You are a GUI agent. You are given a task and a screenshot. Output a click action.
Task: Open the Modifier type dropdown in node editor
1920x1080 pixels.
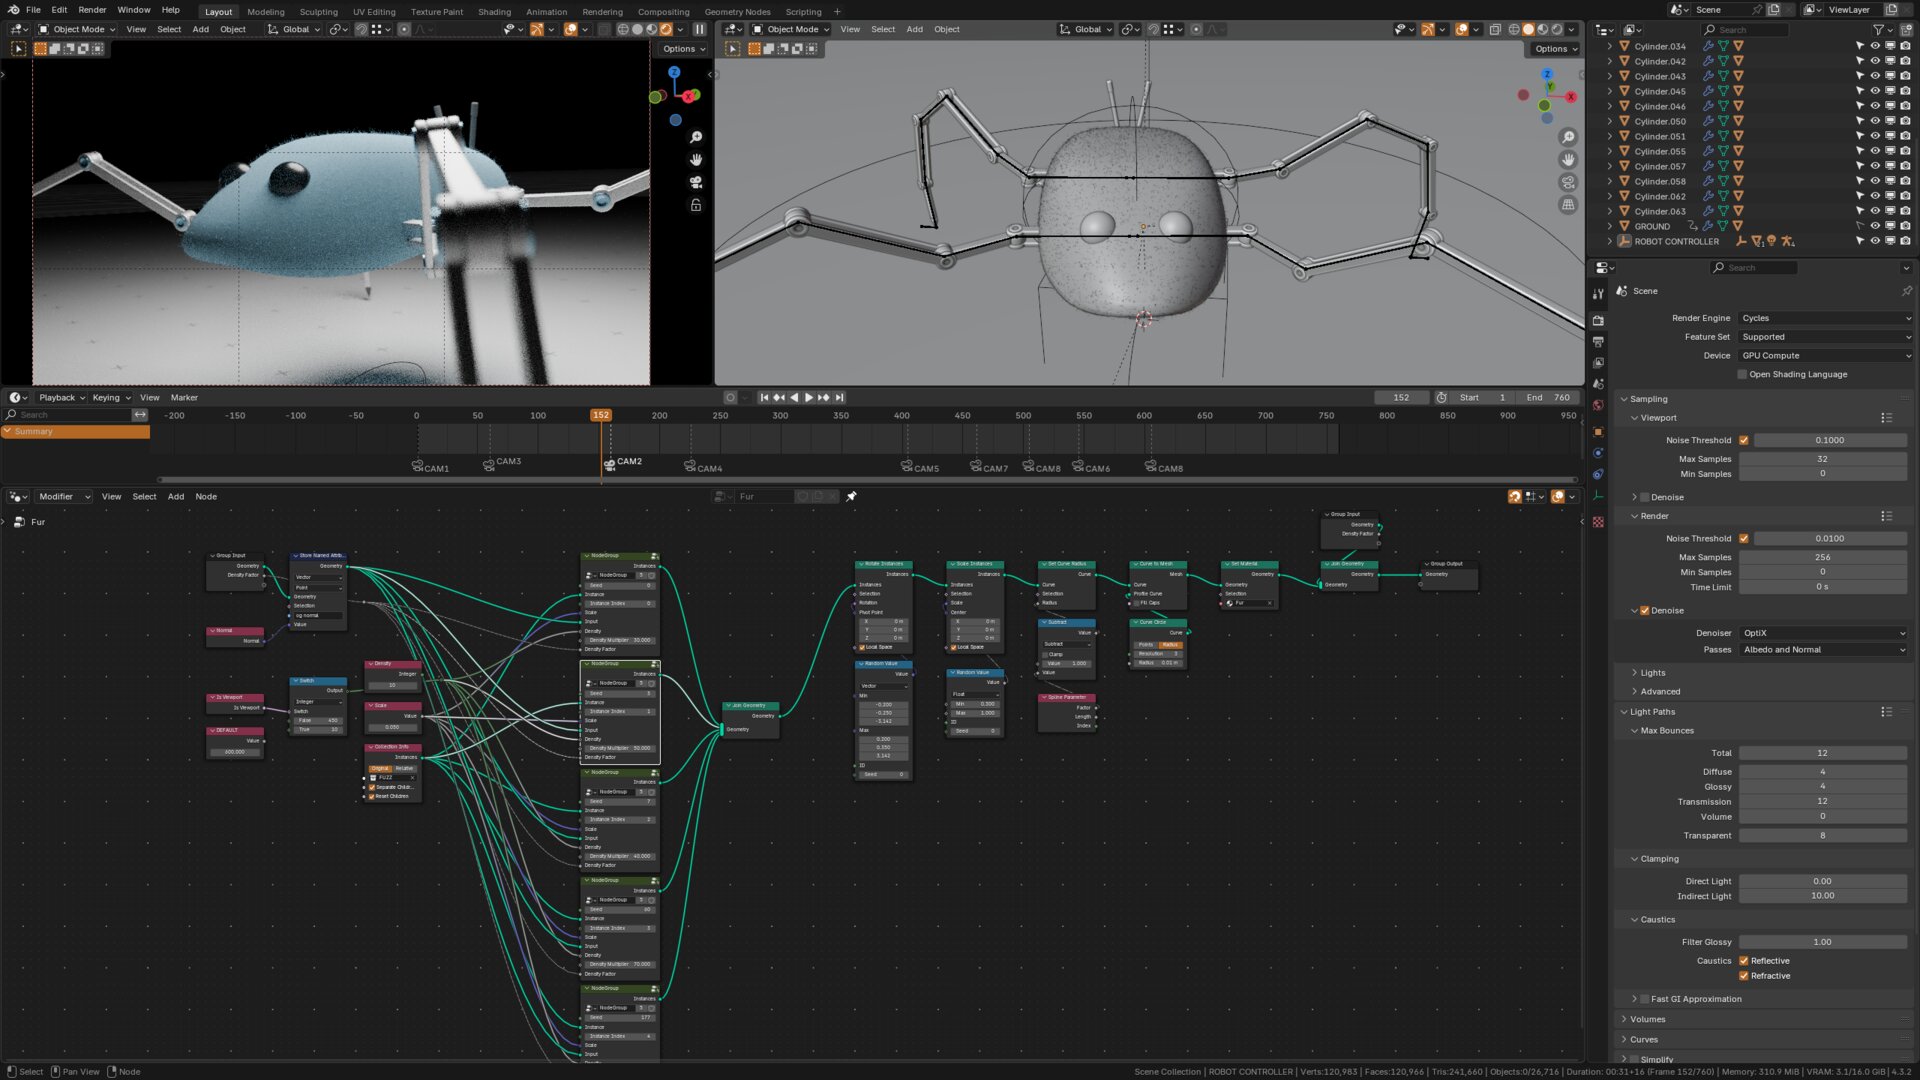(64, 496)
